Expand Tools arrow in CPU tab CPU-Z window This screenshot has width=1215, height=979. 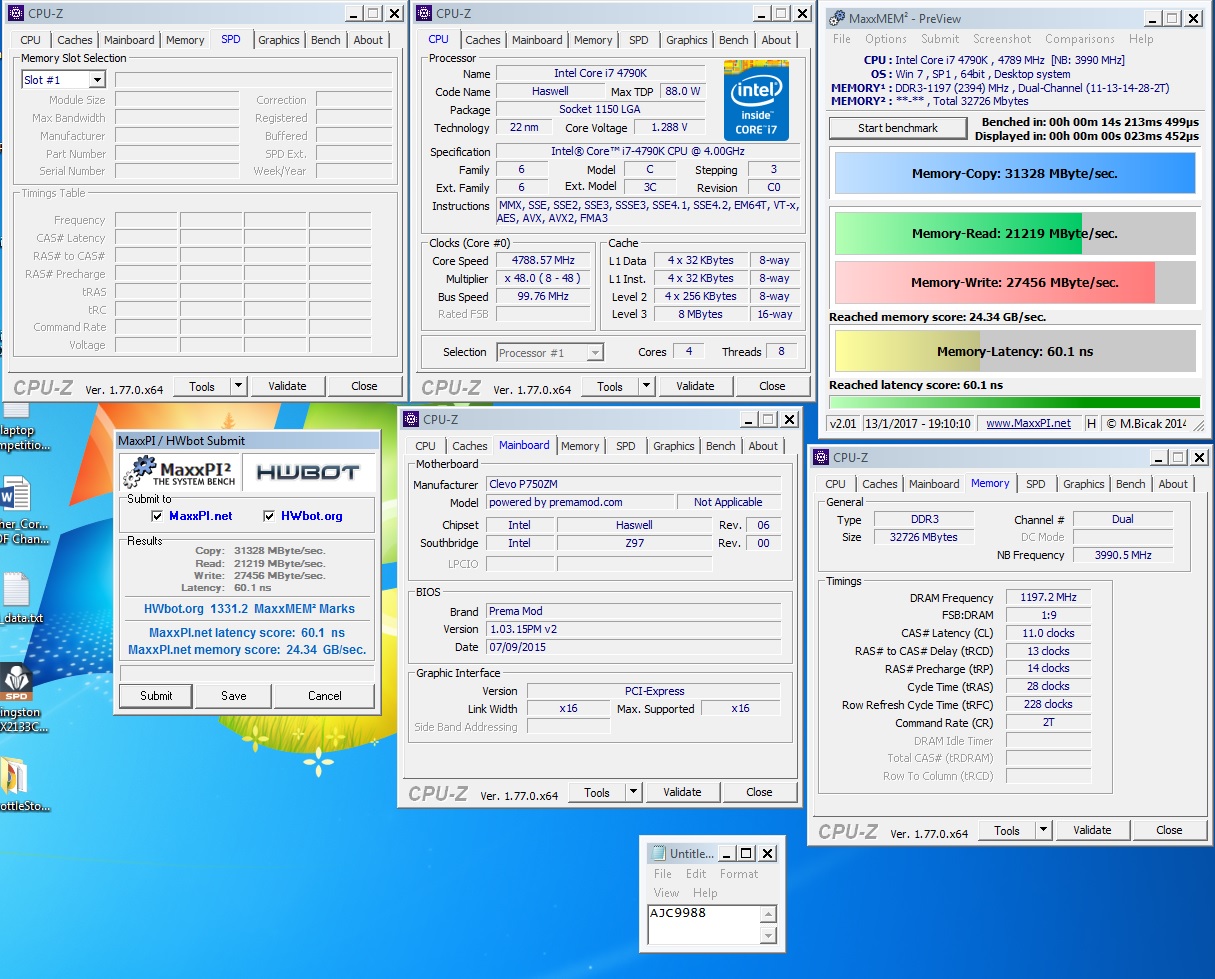[x=646, y=386]
